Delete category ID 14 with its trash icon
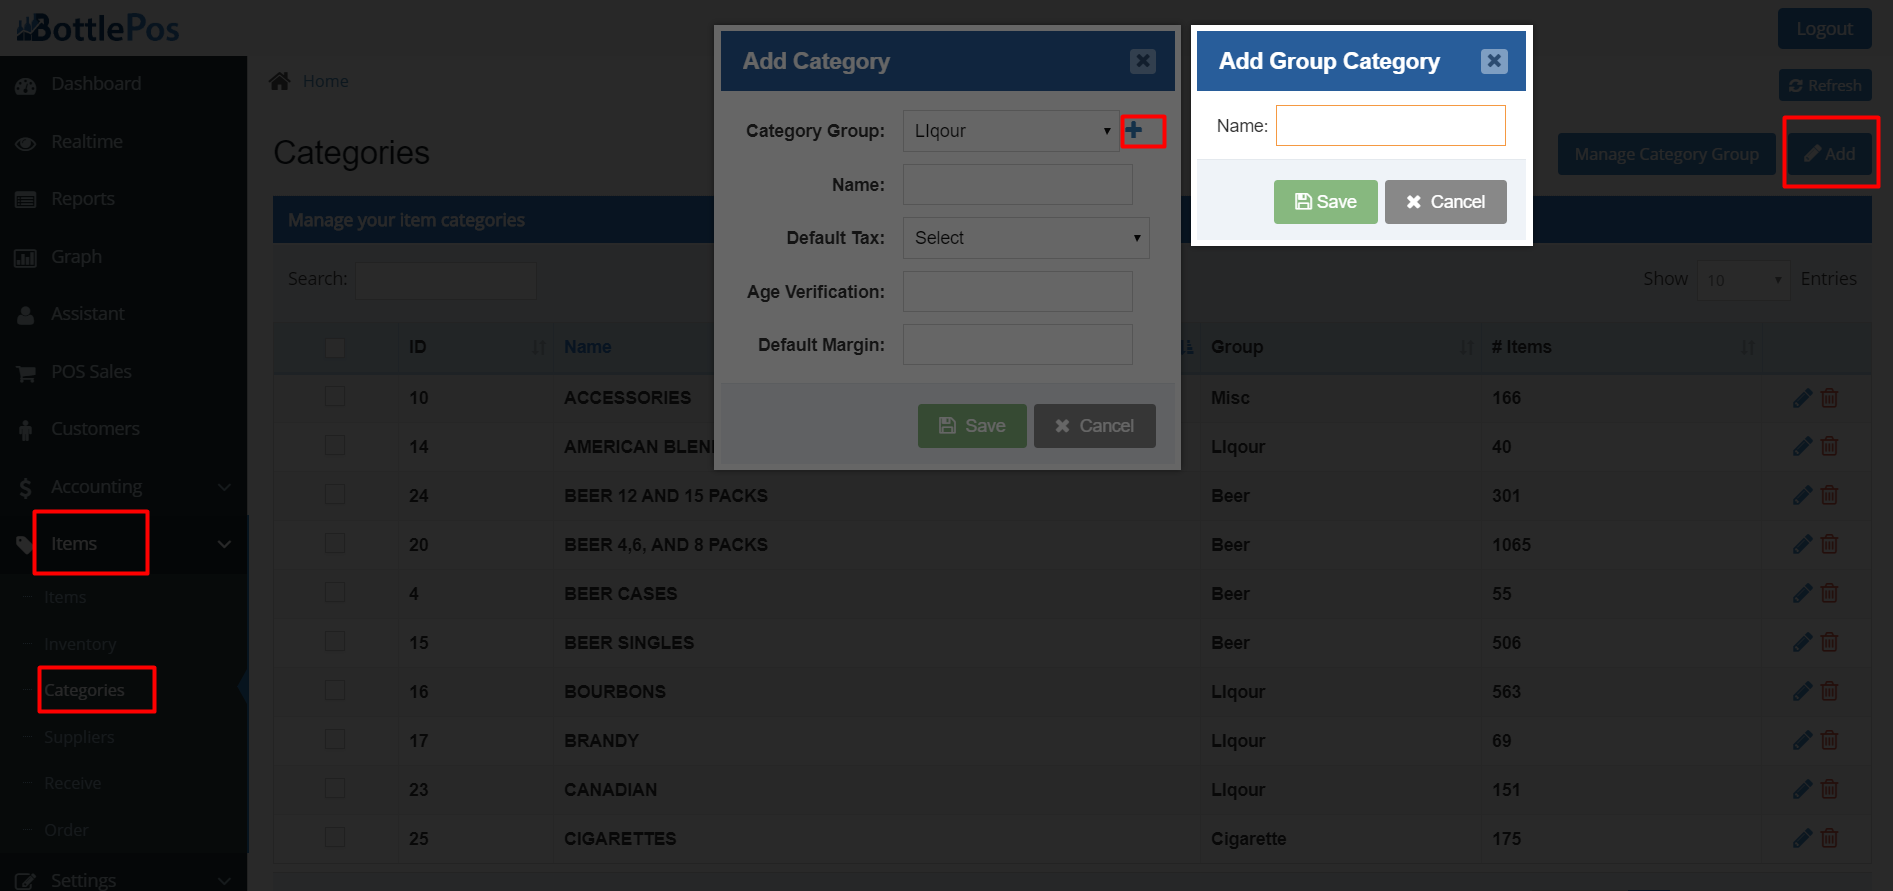This screenshot has width=1893, height=891. pyautogui.click(x=1829, y=446)
